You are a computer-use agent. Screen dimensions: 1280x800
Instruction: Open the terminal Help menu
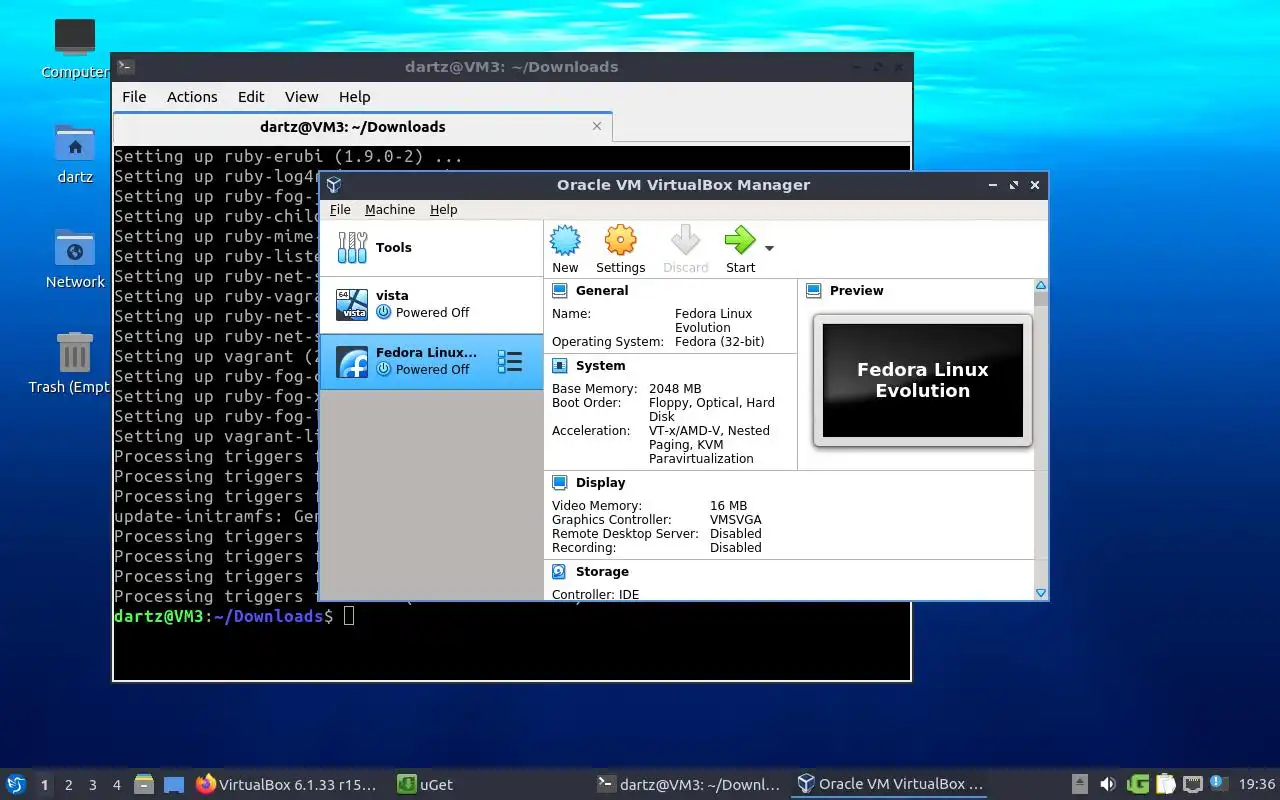pyautogui.click(x=354, y=97)
